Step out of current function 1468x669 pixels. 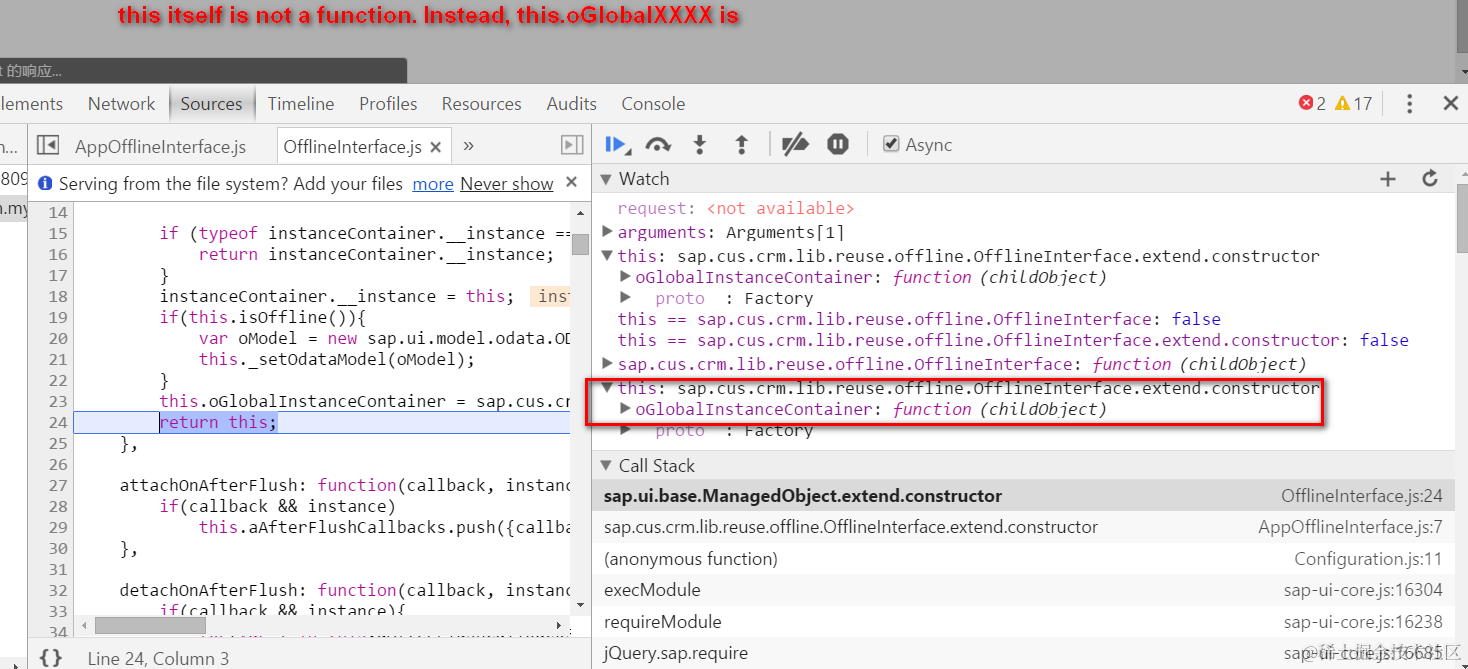742,145
